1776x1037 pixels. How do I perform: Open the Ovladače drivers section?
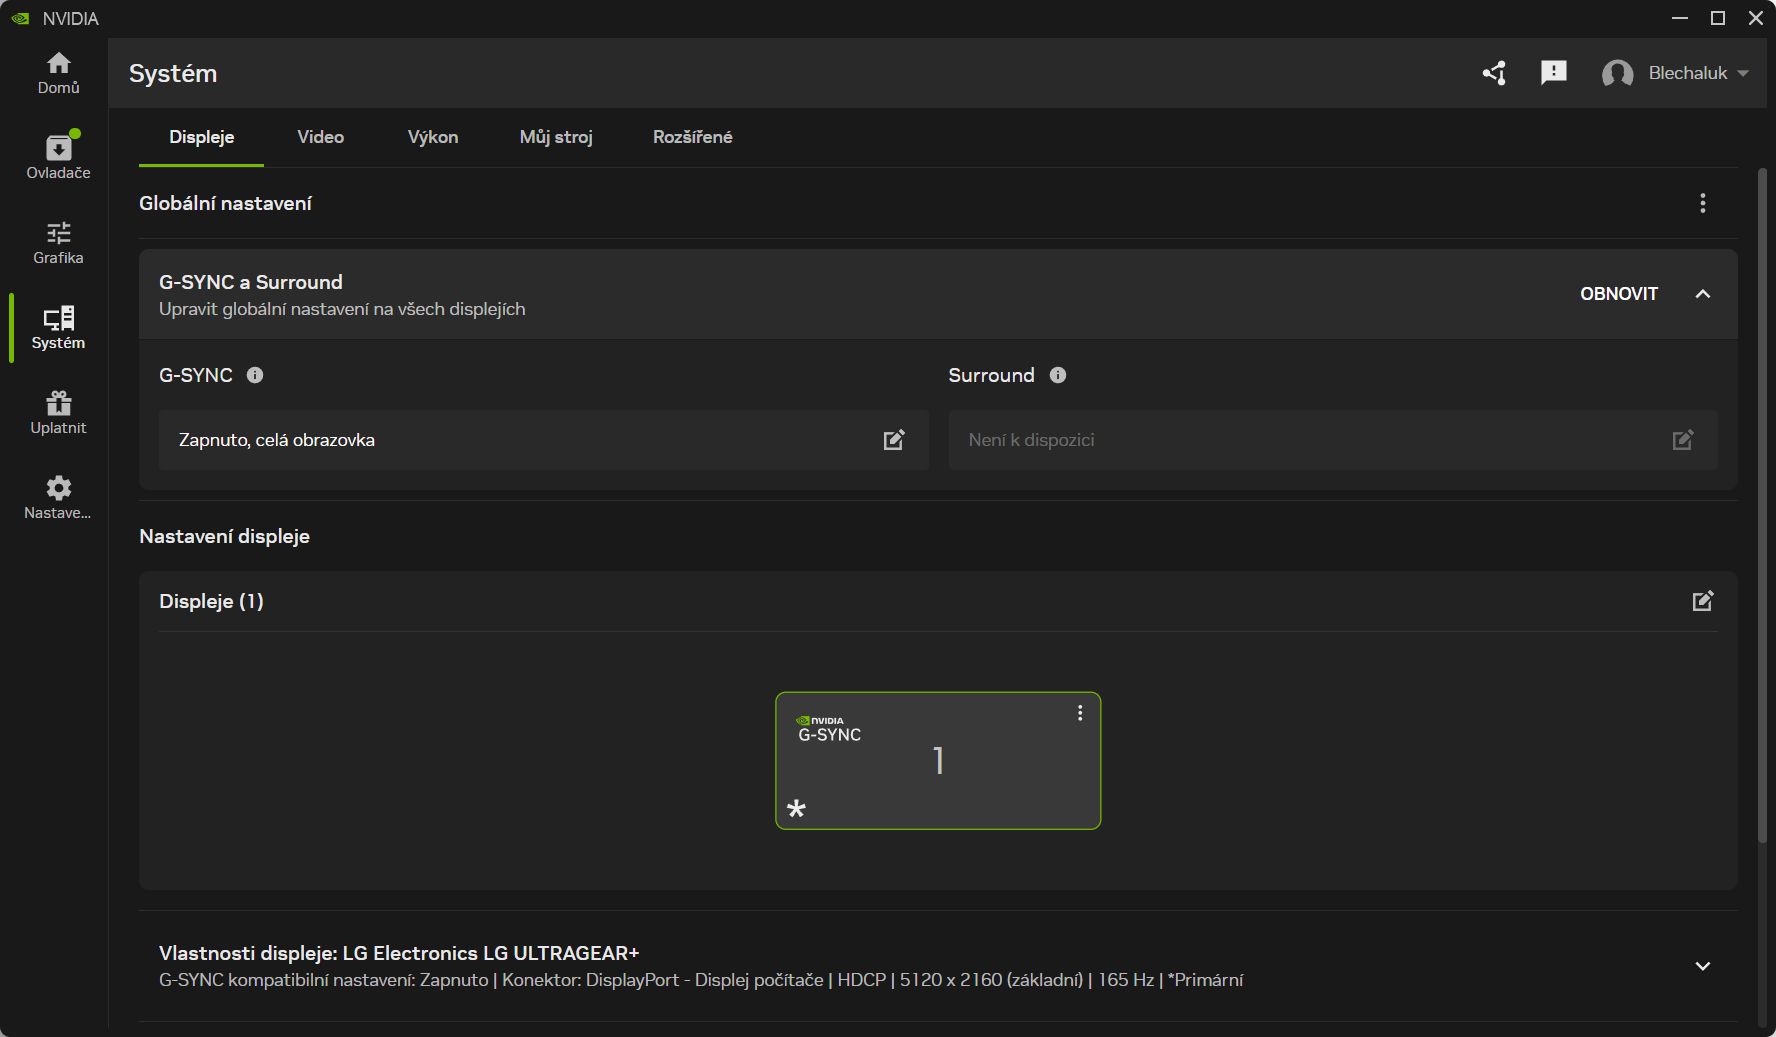click(x=58, y=157)
